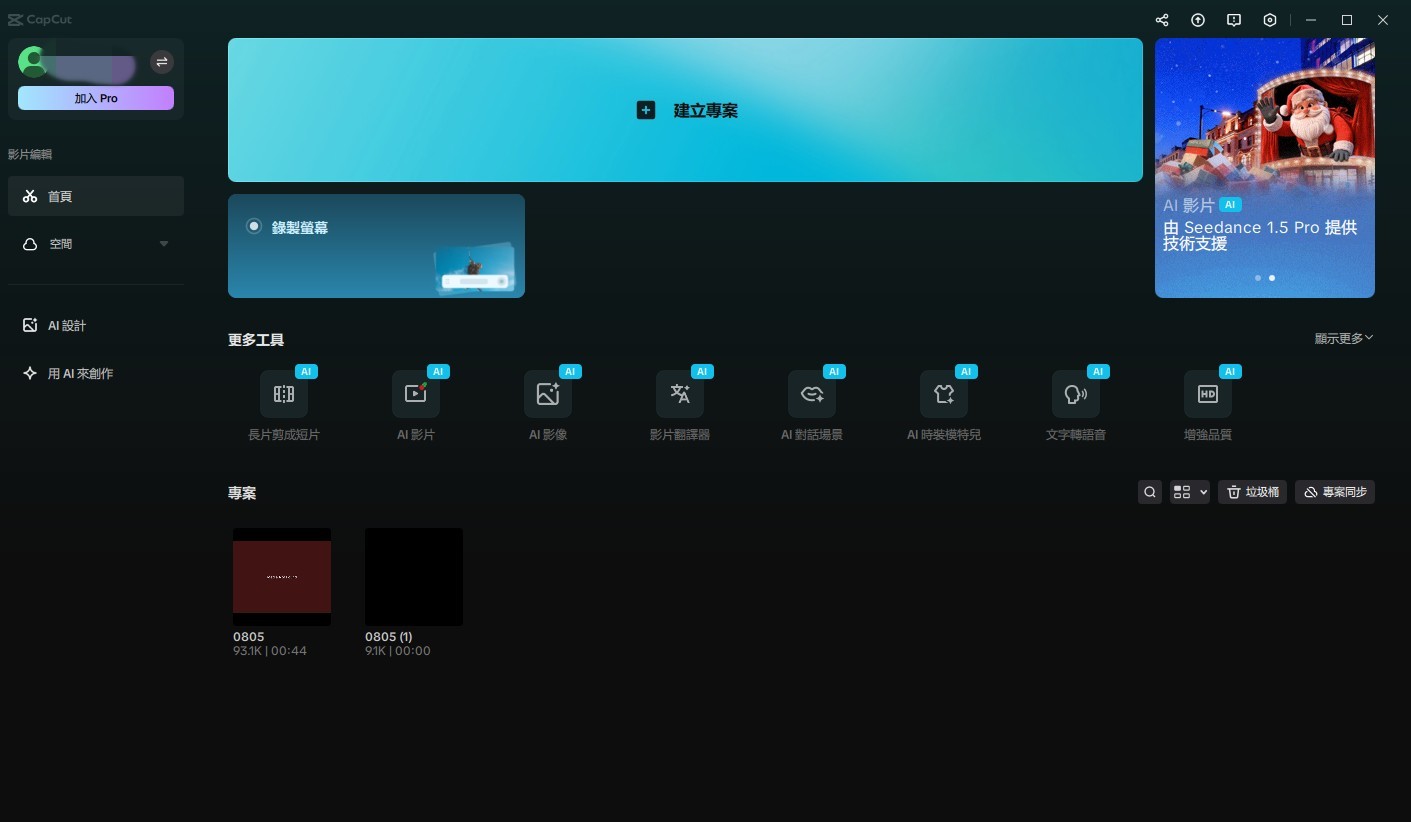Click the switch account arrows icon
Screen dimensions: 1411x822
[162, 62]
